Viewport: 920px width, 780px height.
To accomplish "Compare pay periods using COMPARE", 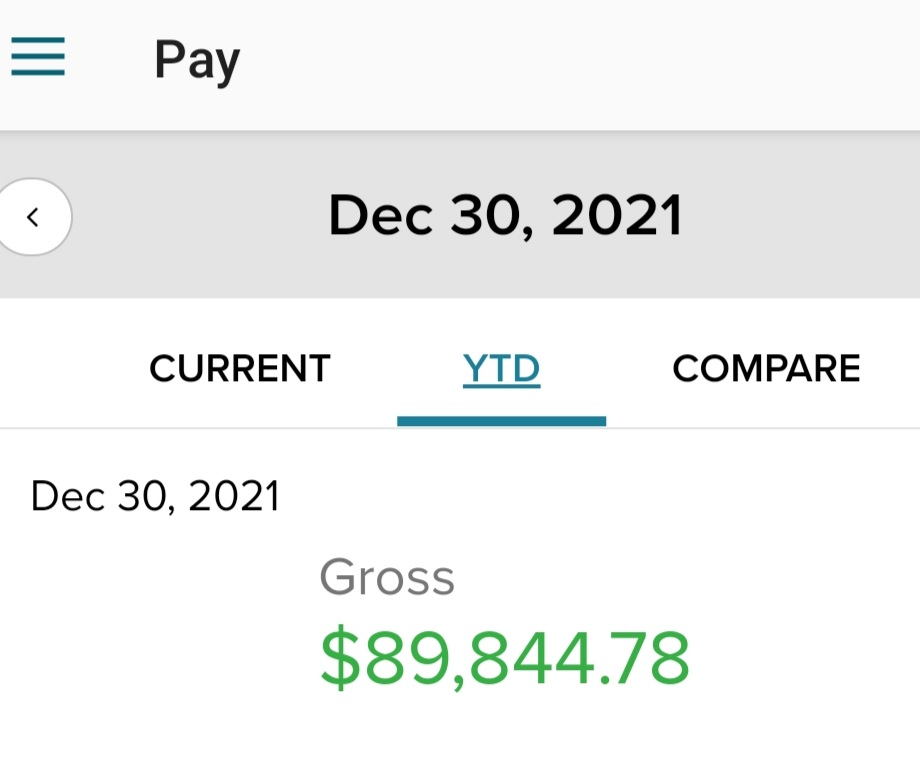I will pyautogui.click(x=766, y=369).
